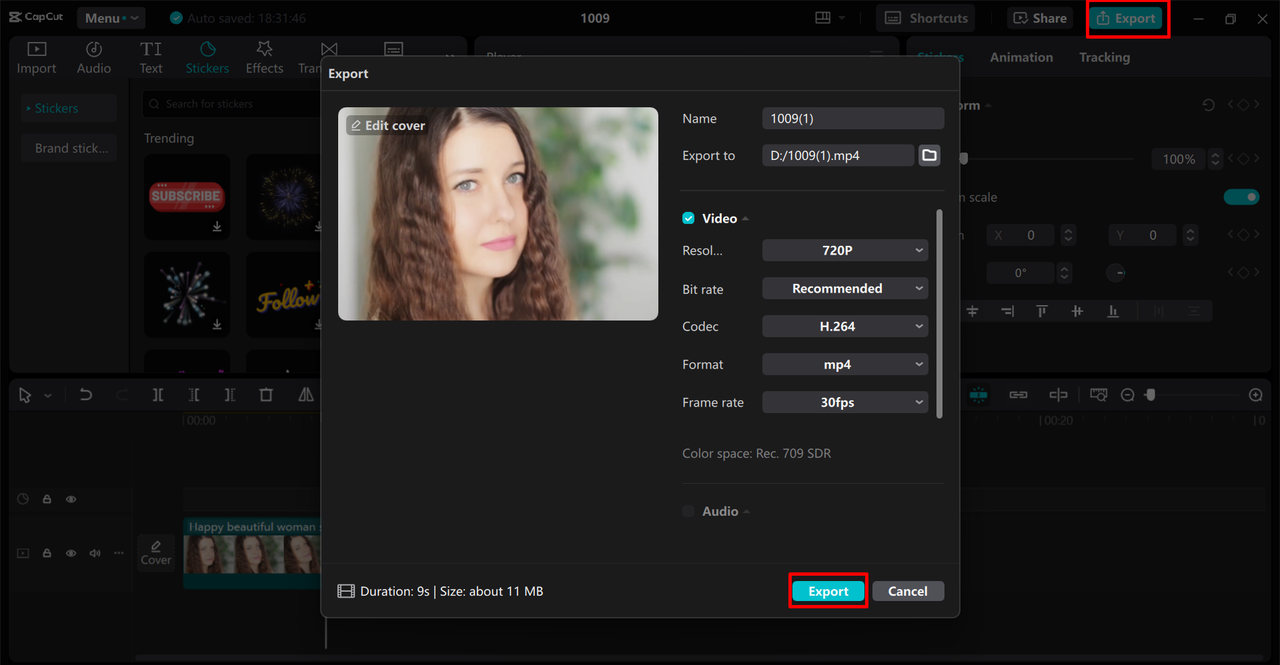Click the Shortcuts keyboard button
The height and width of the screenshot is (665, 1280).
(926, 18)
